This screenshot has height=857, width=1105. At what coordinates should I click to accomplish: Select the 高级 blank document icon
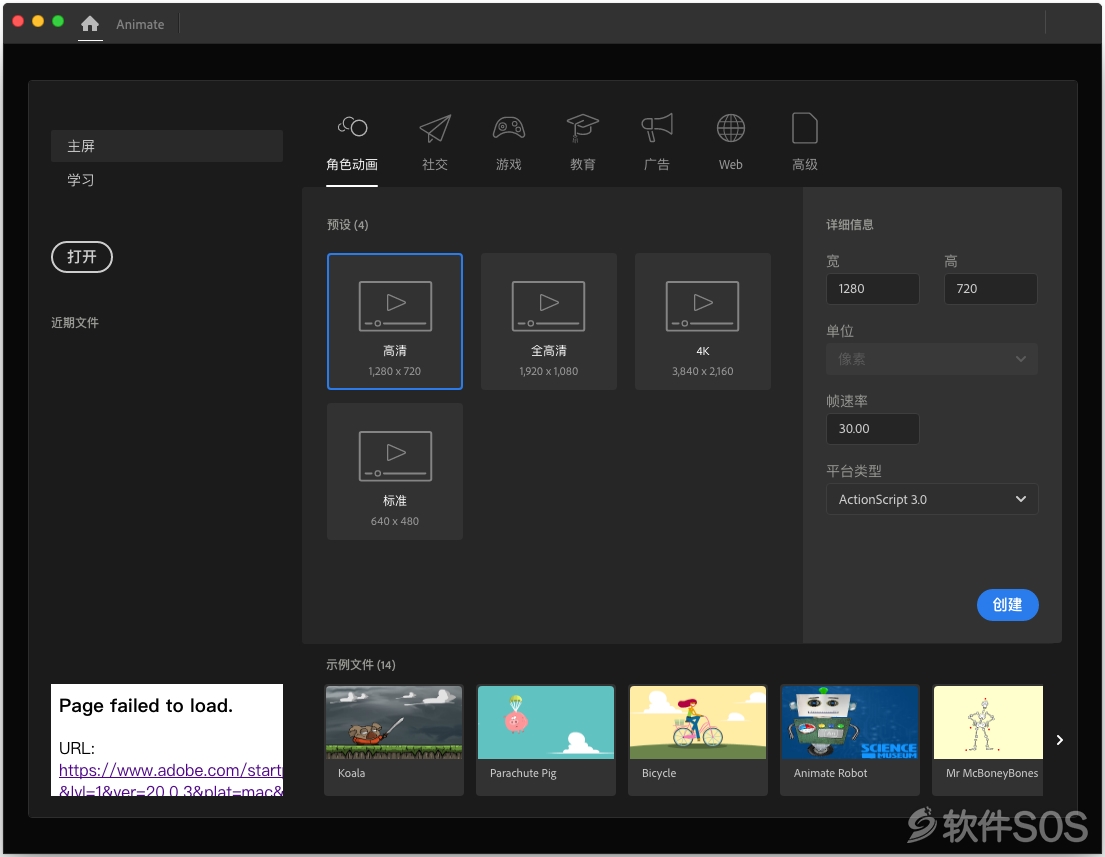pos(805,128)
